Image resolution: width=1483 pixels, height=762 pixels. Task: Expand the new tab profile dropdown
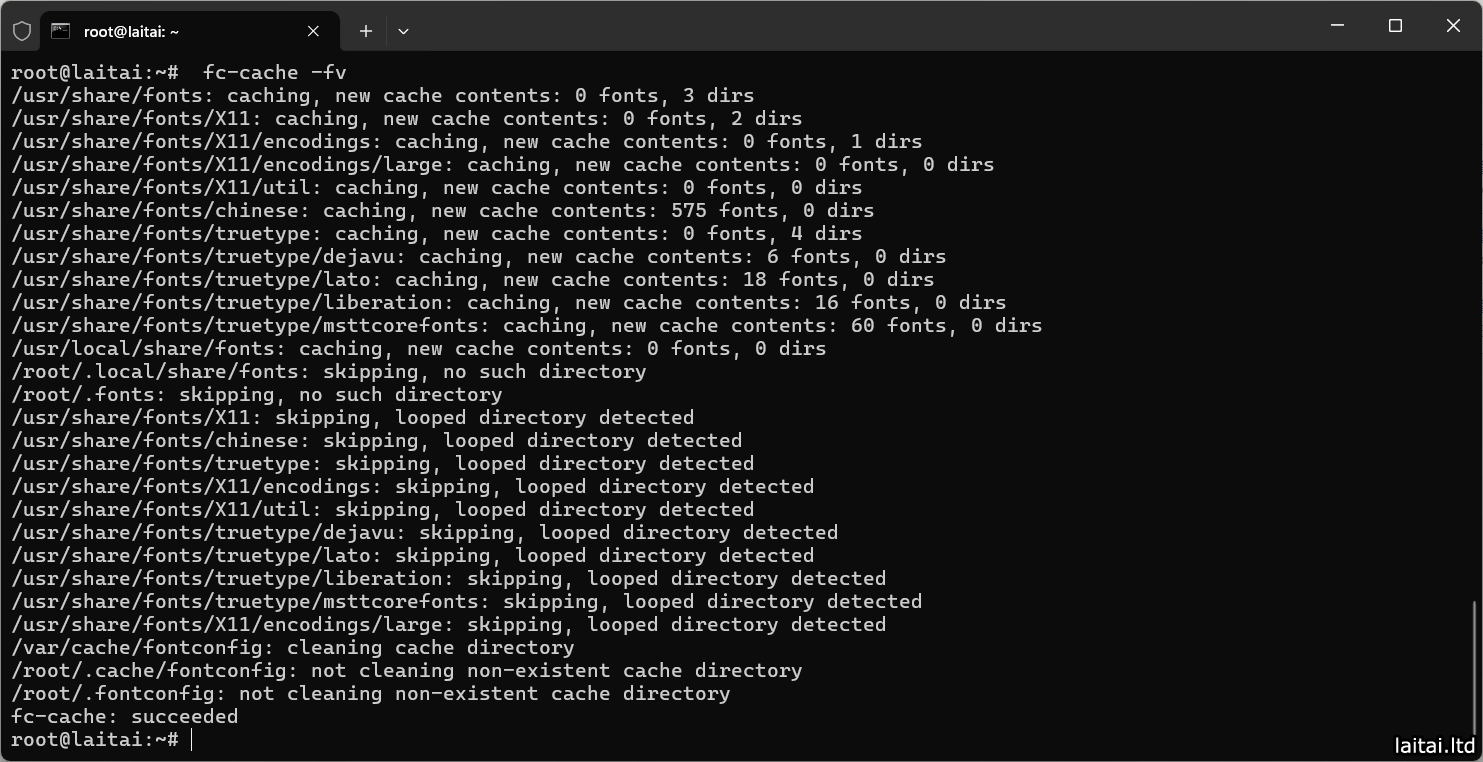tap(403, 31)
